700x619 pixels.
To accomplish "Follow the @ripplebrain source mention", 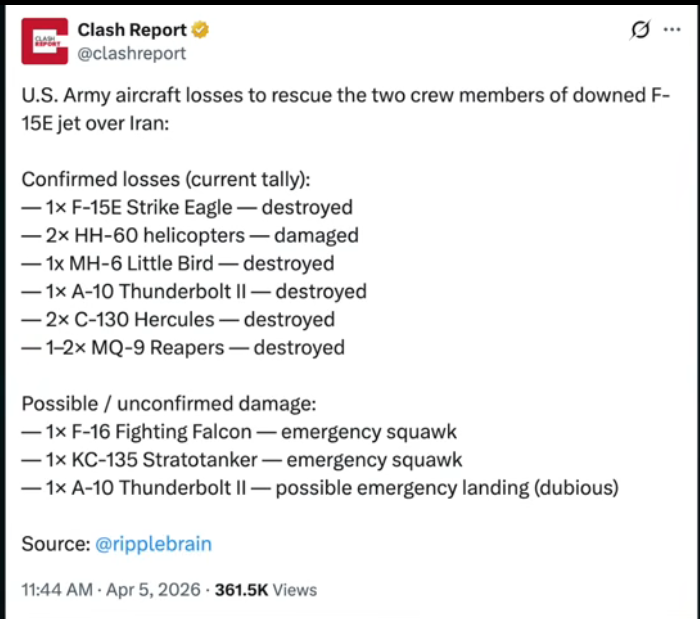I will 153,544.
